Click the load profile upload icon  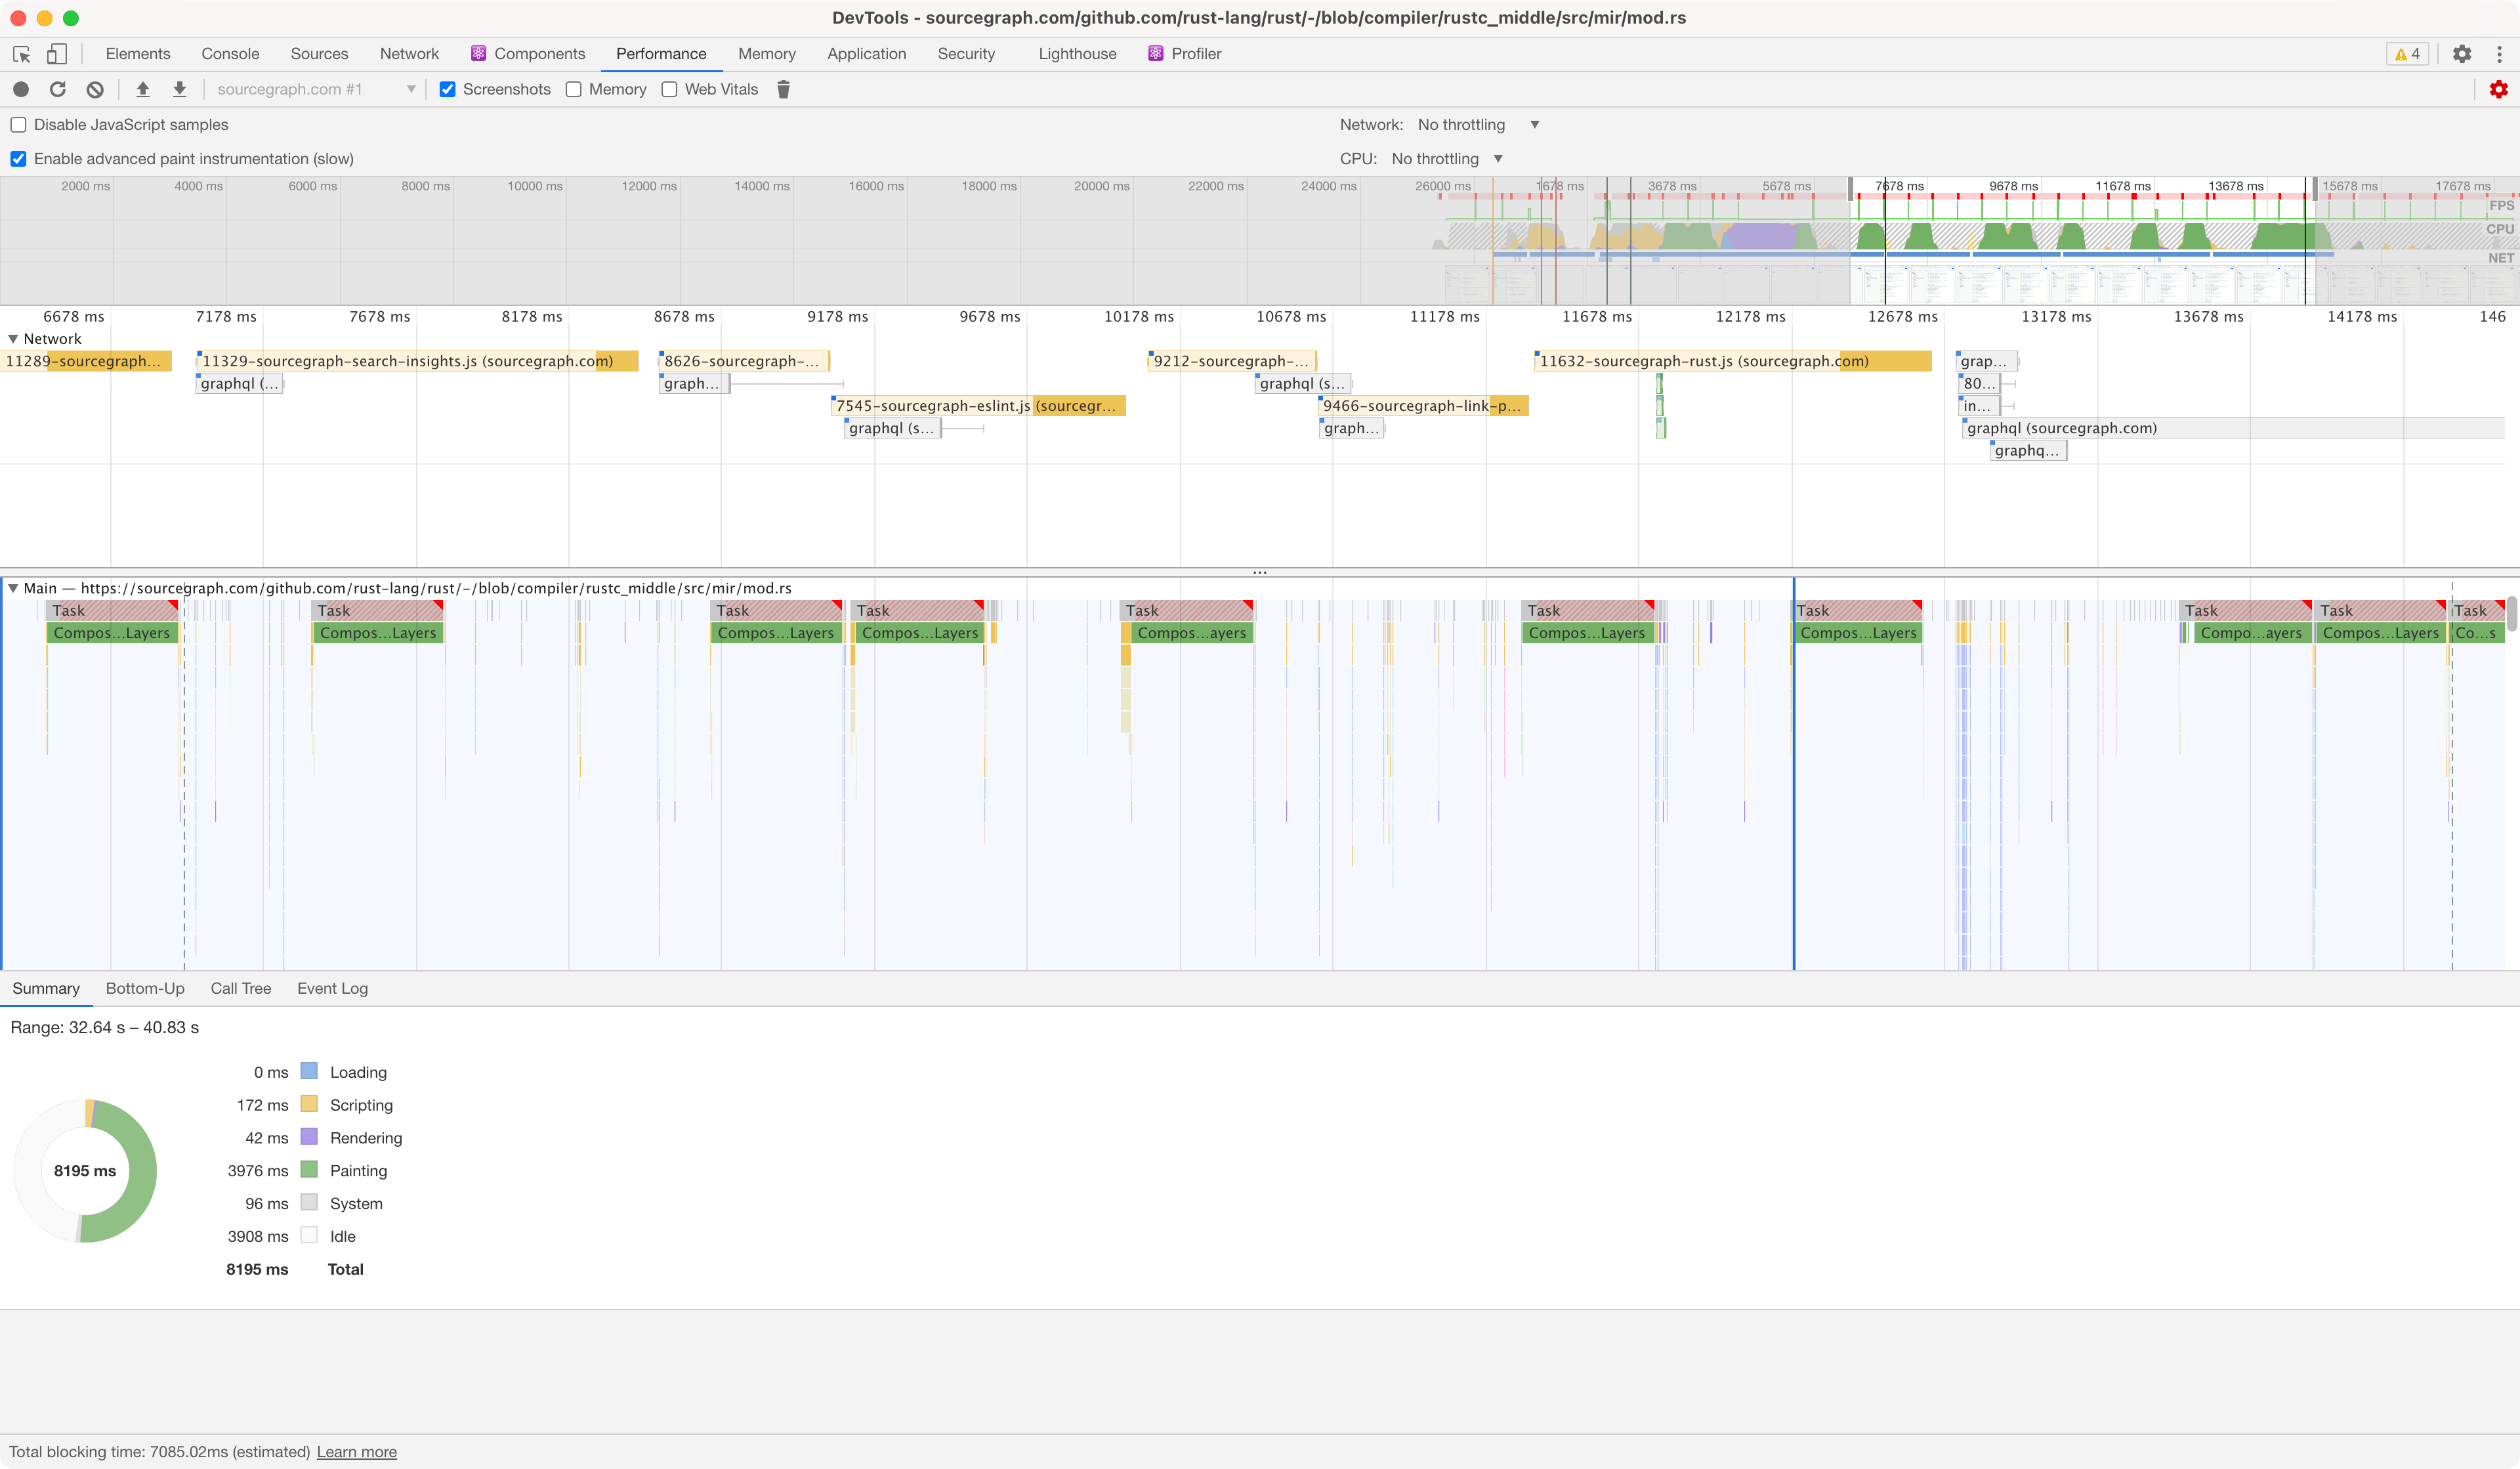[143, 89]
